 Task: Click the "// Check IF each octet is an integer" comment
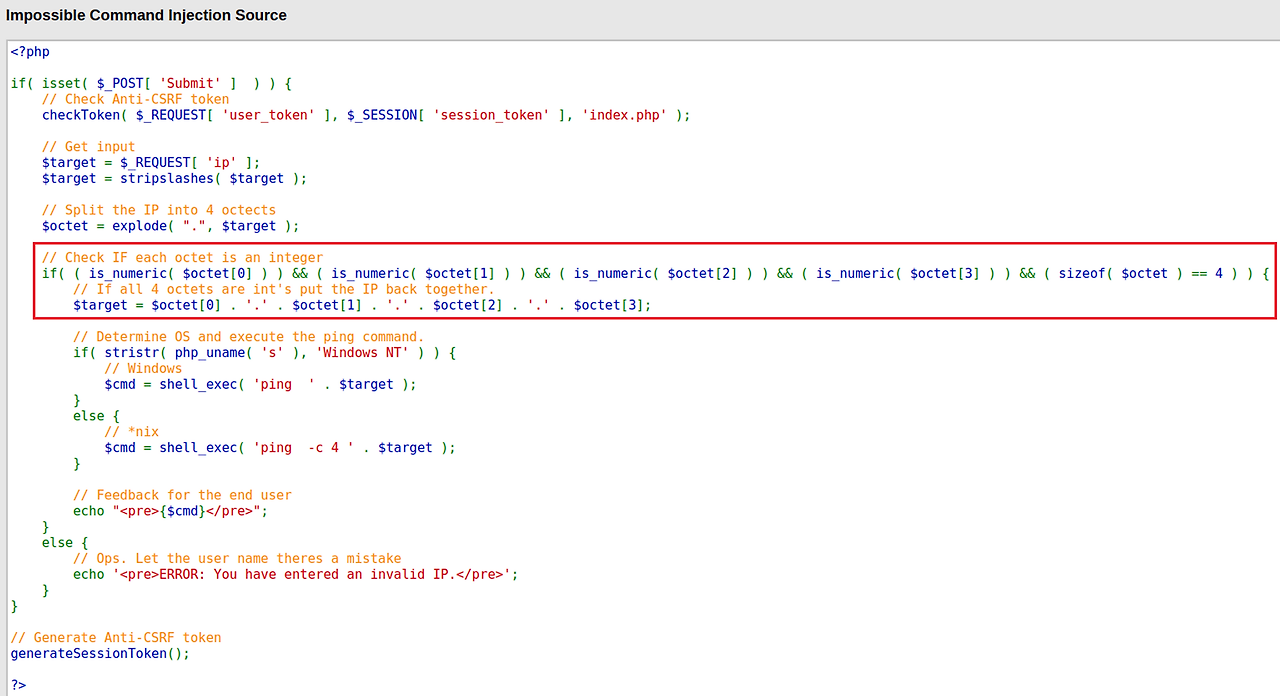coord(183,258)
